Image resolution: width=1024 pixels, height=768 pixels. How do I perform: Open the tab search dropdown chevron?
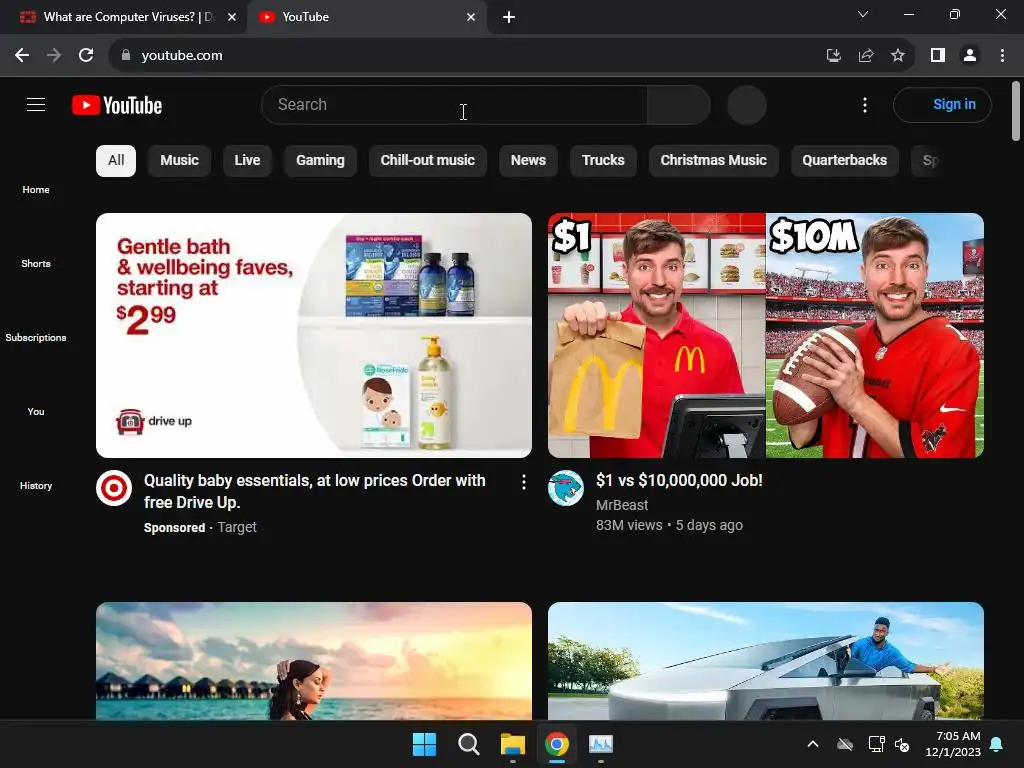[x=863, y=14]
